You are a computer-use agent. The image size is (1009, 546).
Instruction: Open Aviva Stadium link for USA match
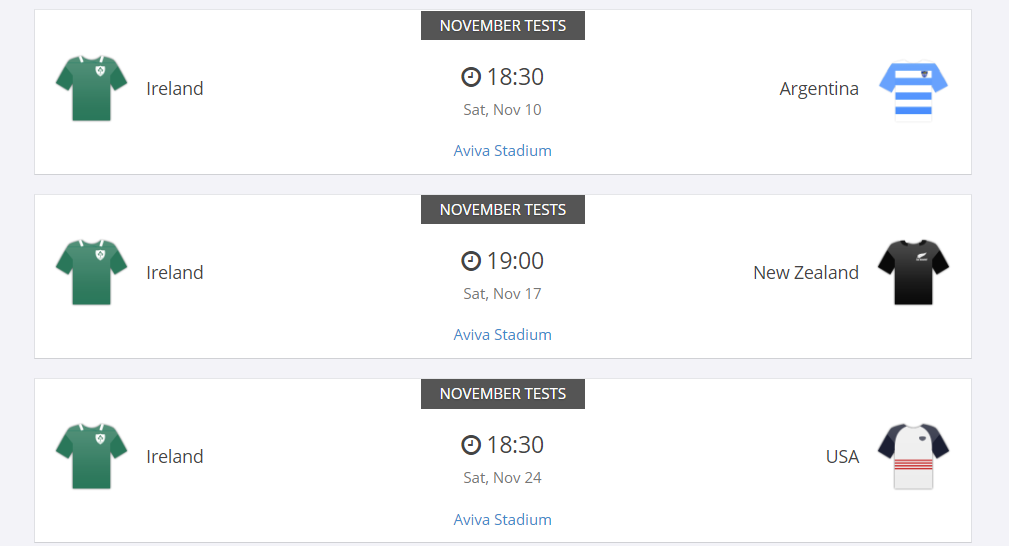click(502, 520)
